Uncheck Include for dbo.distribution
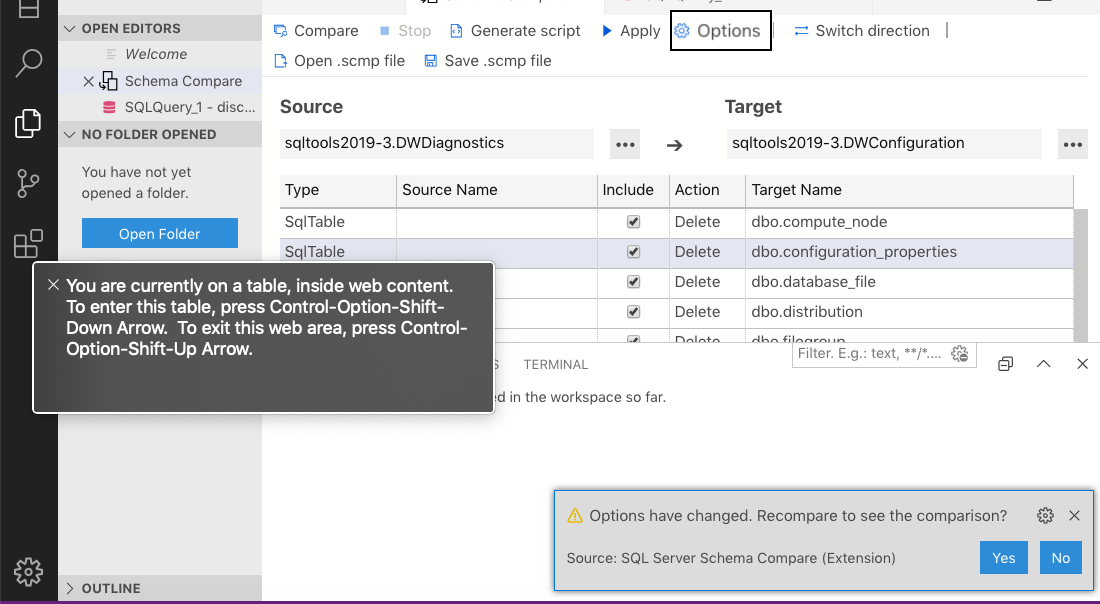 pos(633,311)
